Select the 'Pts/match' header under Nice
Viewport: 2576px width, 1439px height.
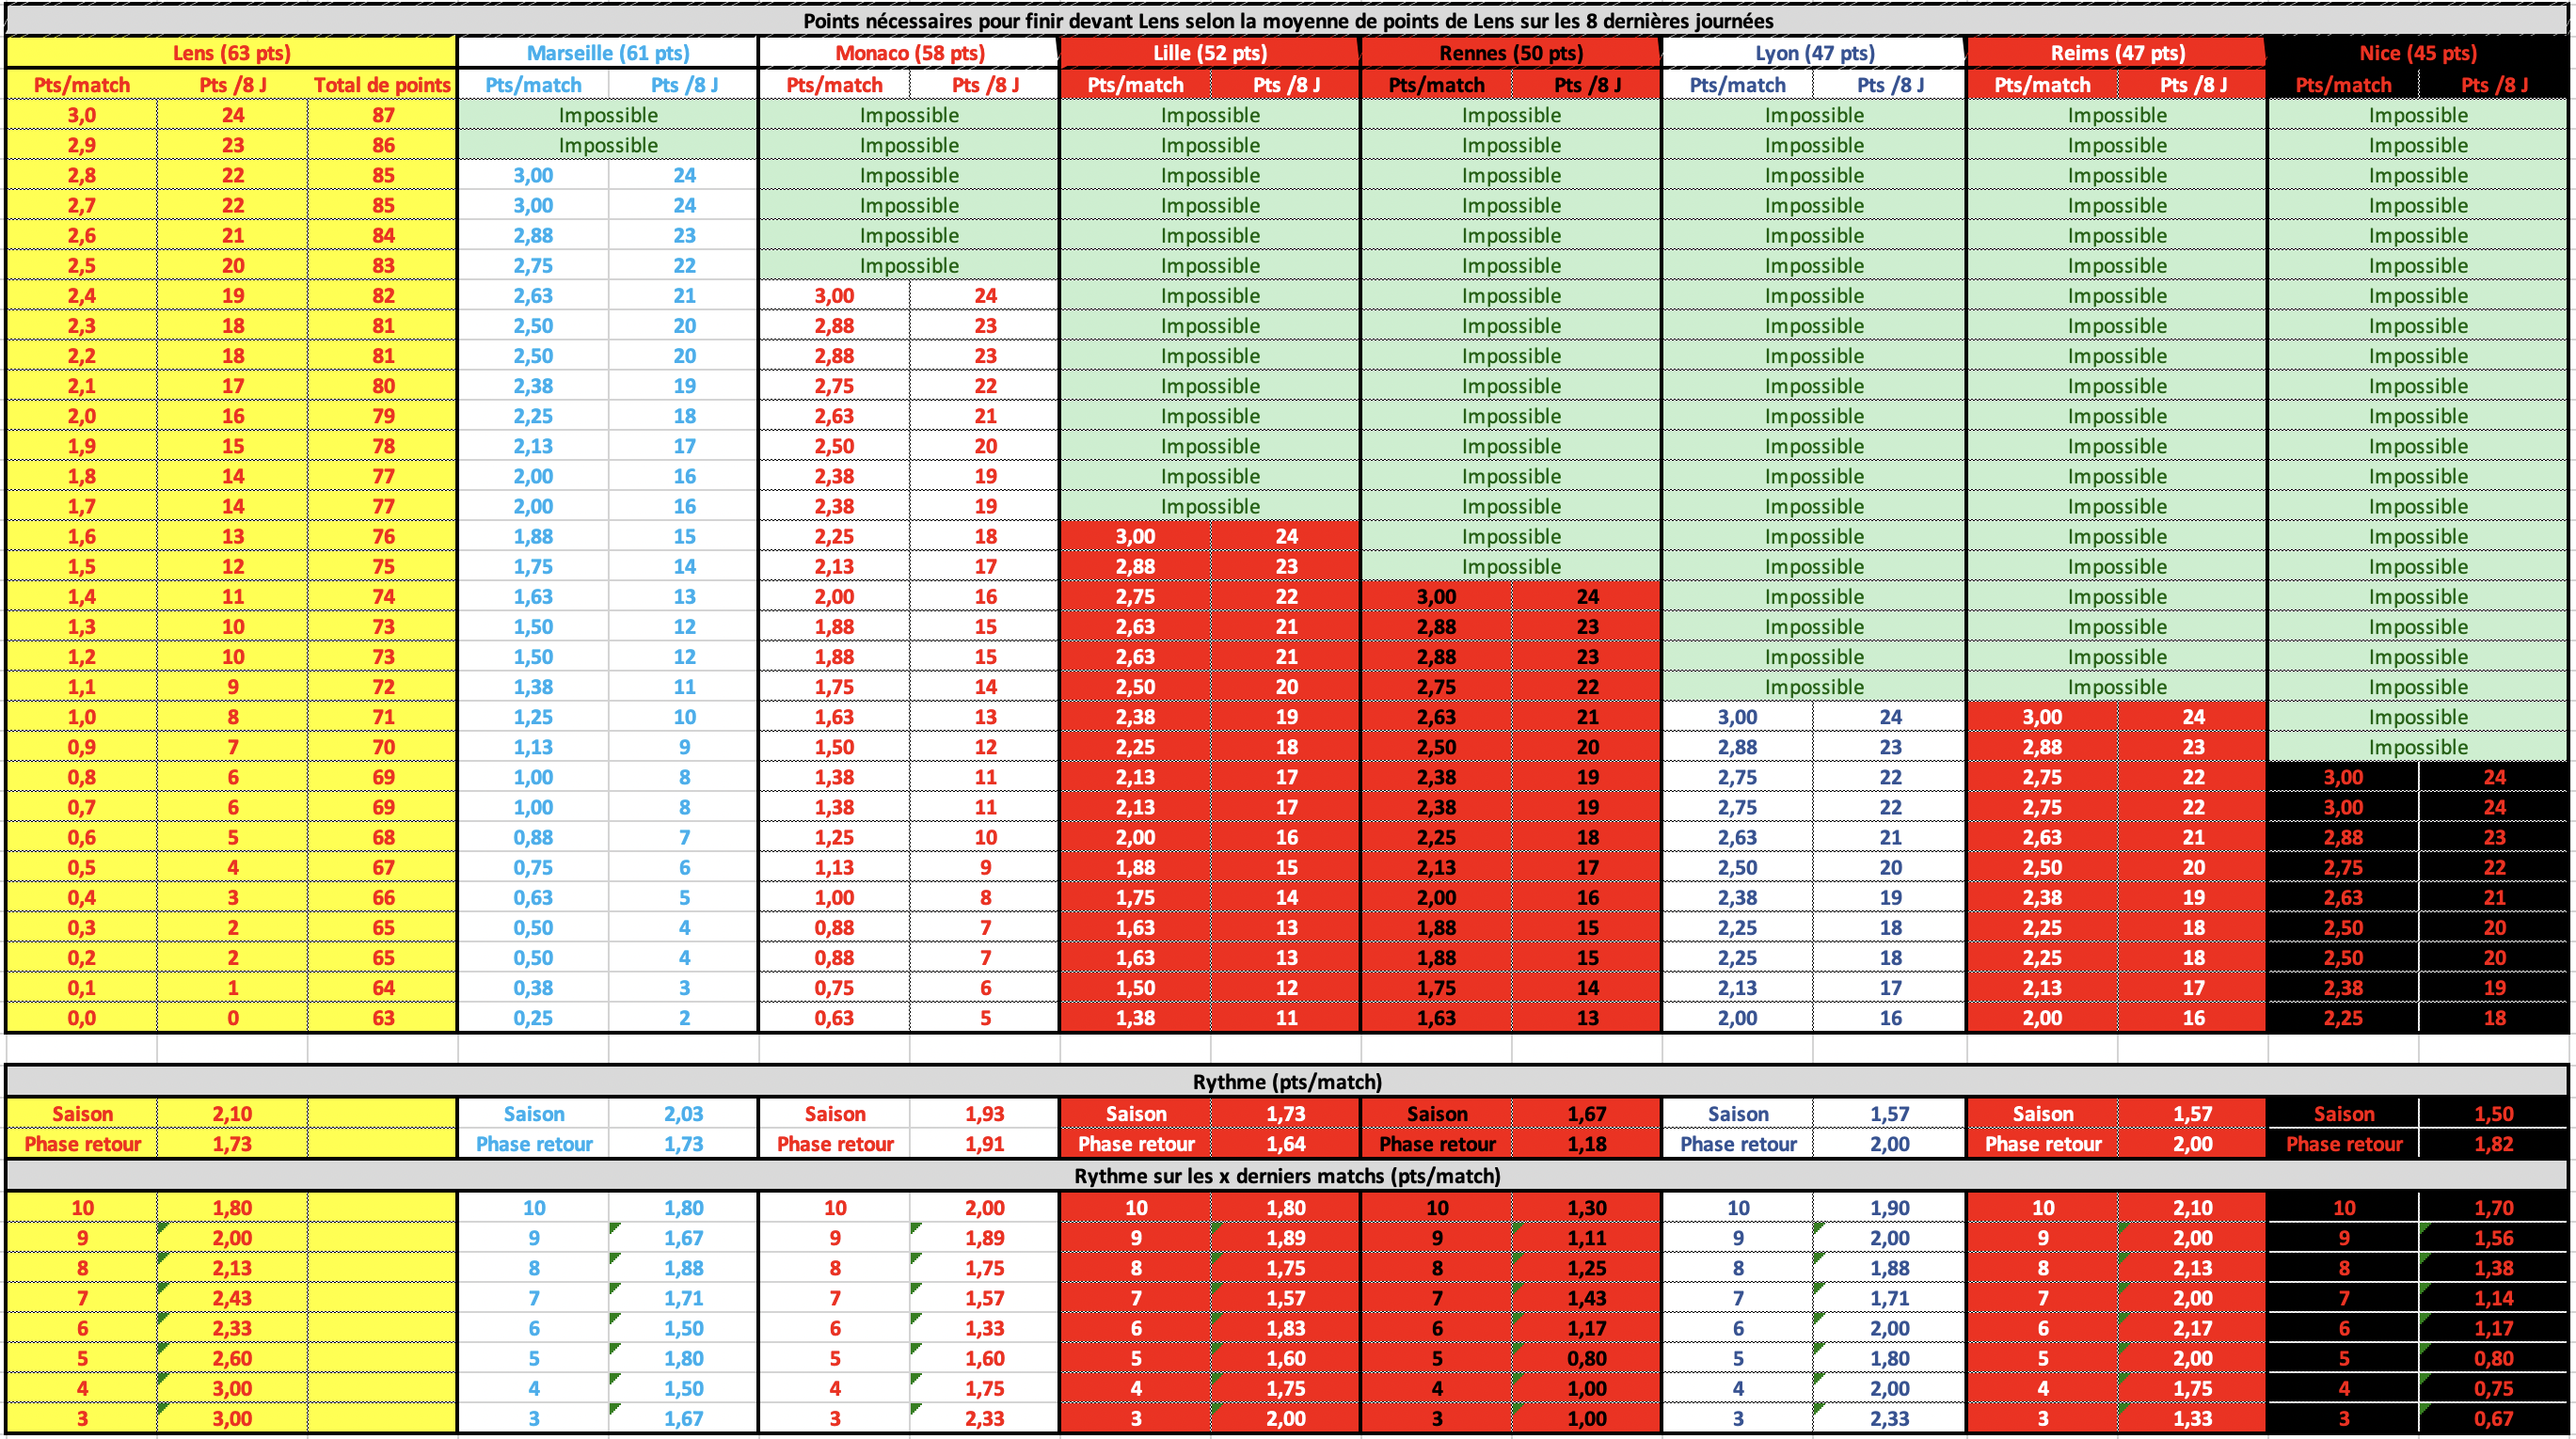pyautogui.click(x=2343, y=85)
